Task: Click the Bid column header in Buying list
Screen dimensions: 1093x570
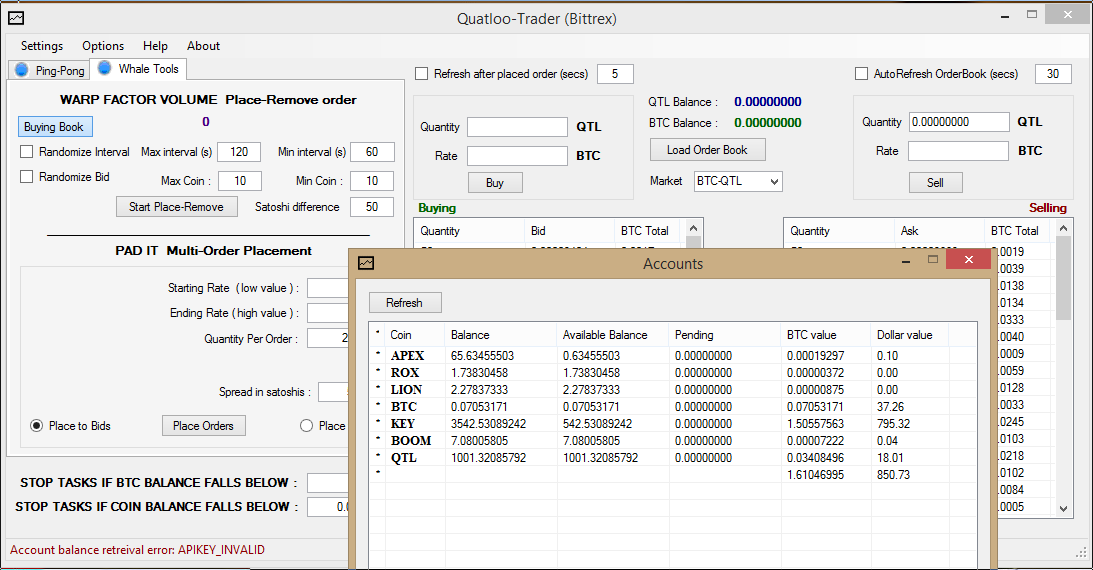Action: pyautogui.click(x=569, y=231)
